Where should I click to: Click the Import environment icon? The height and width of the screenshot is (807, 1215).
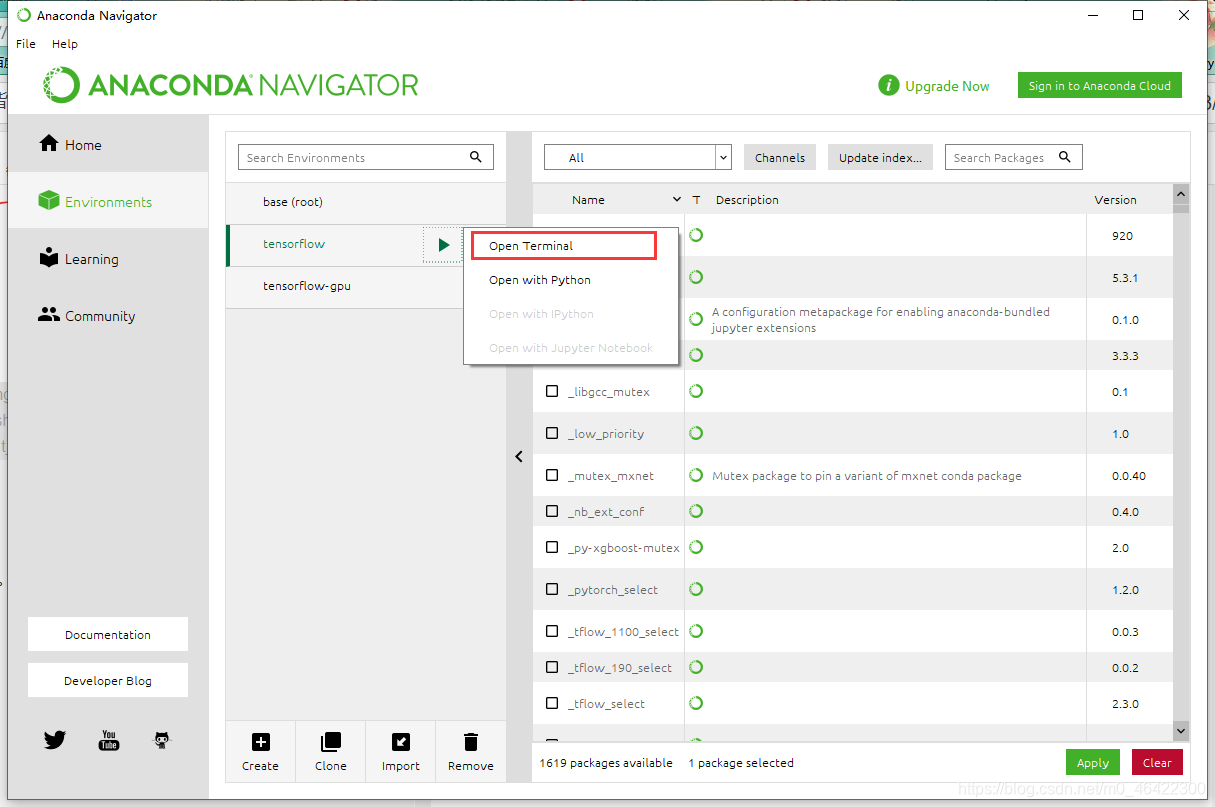[x=400, y=742]
